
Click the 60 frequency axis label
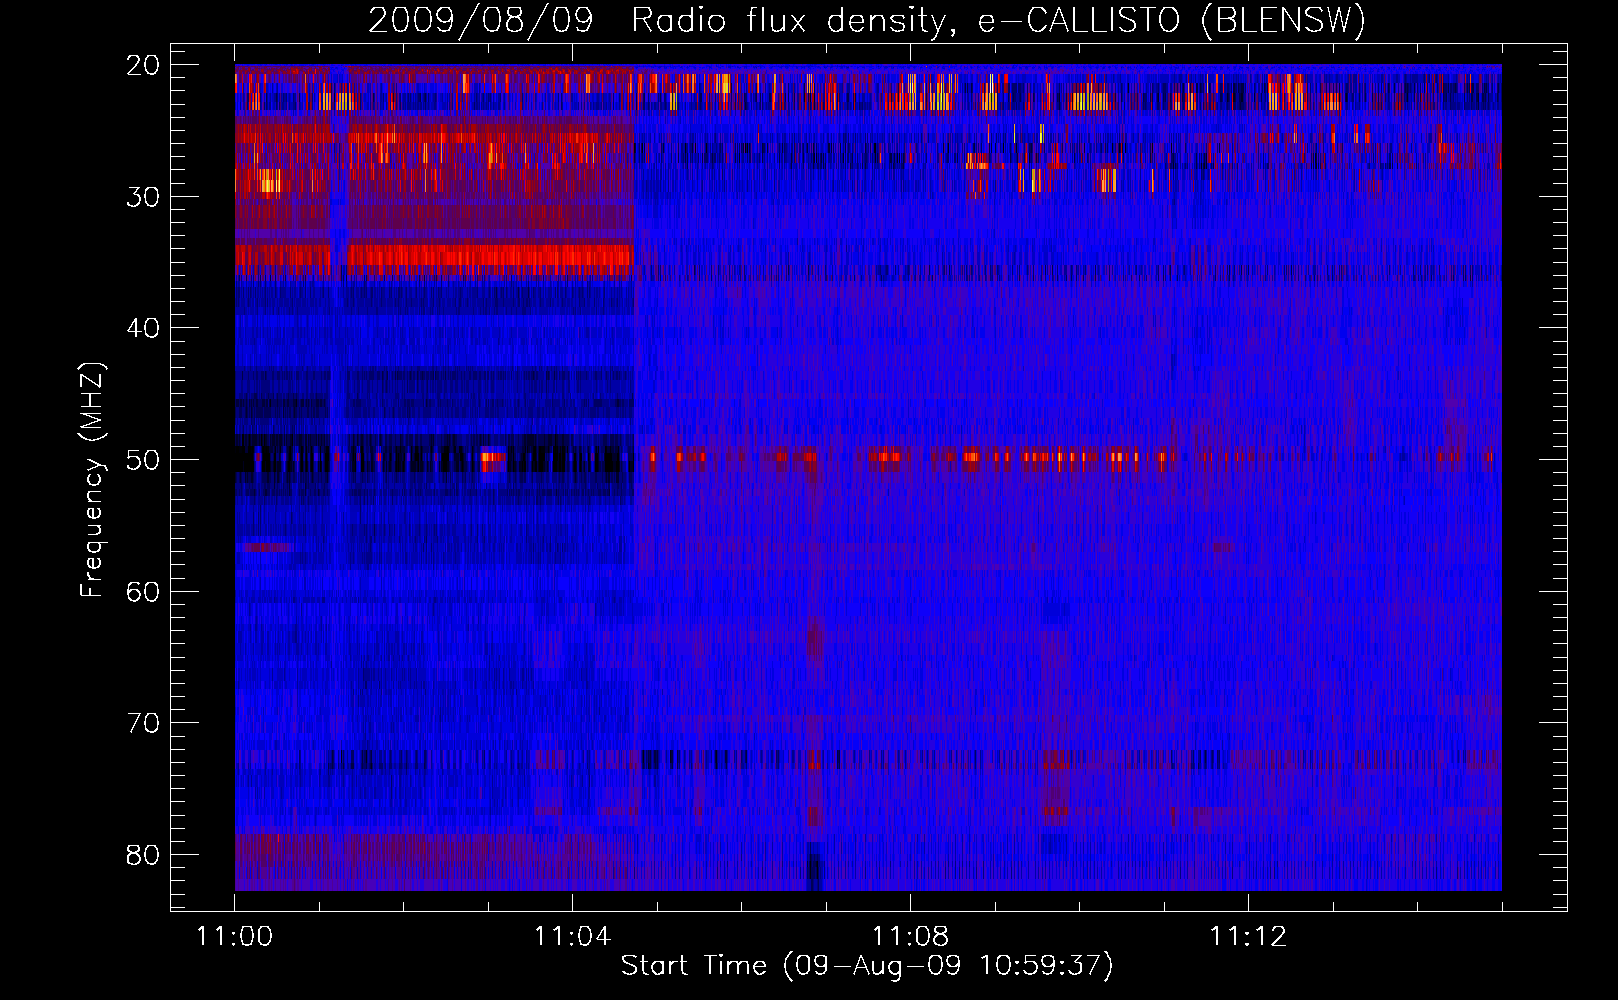(143, 592)
